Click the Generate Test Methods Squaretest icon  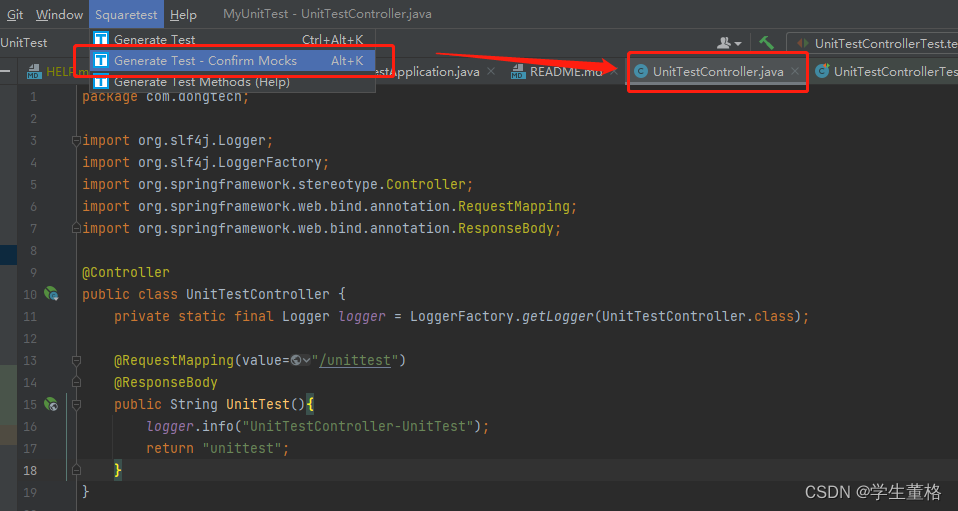(101, 81)
